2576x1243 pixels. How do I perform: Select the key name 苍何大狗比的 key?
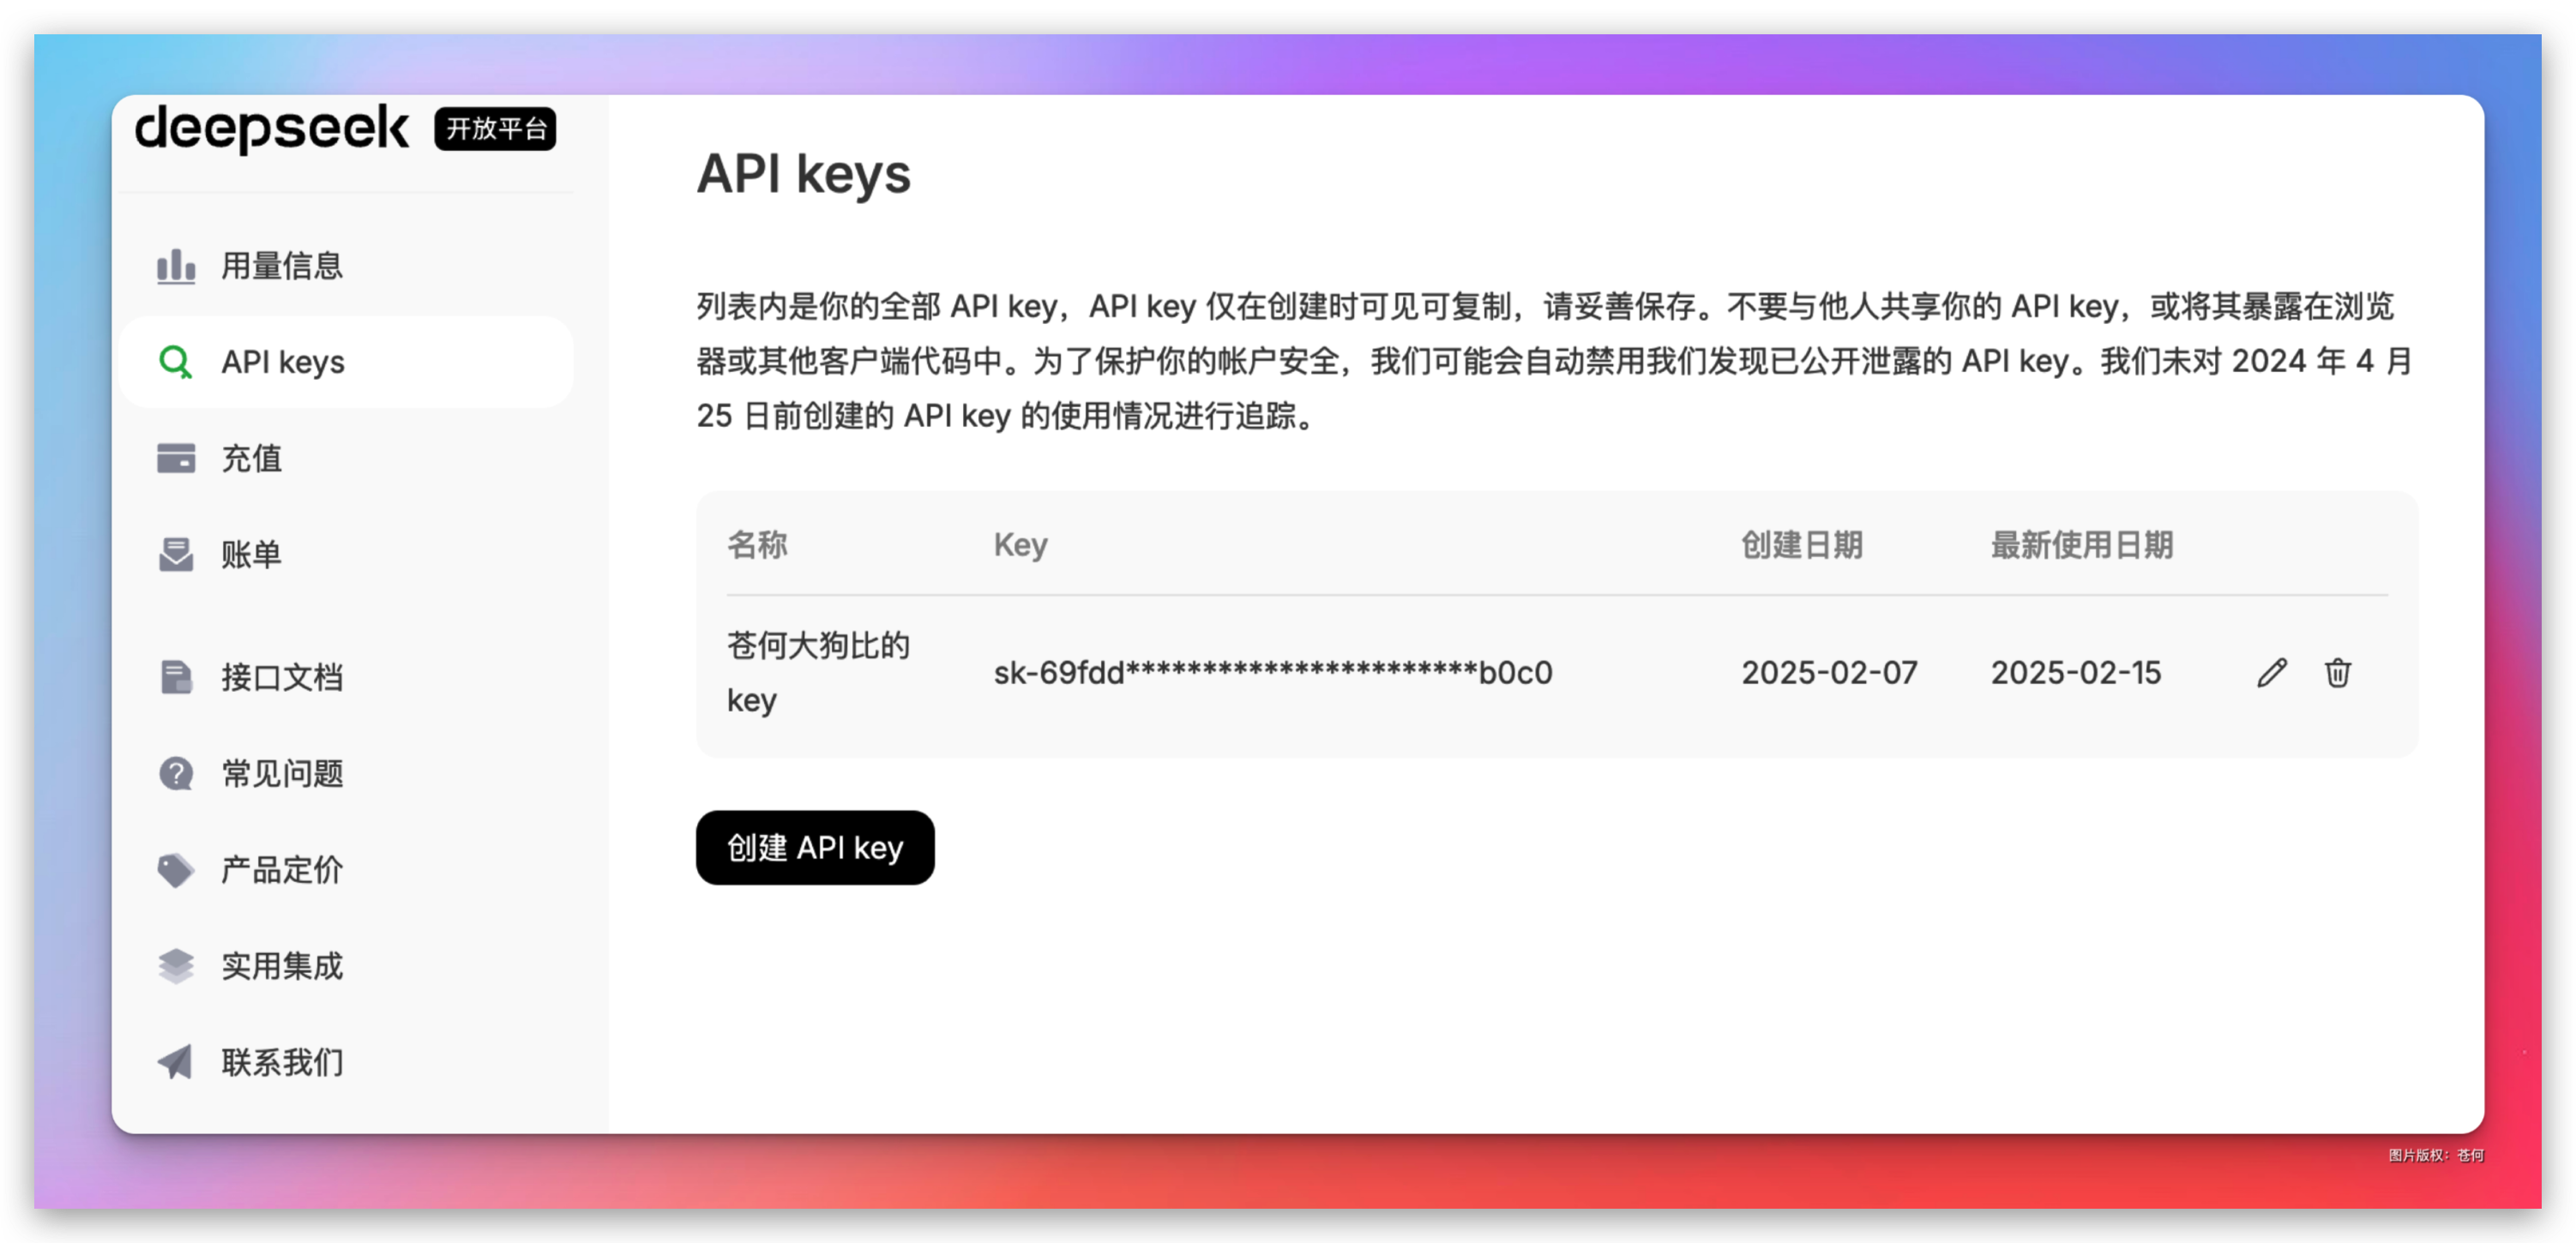pyautogui.click(x=818, y=672)
